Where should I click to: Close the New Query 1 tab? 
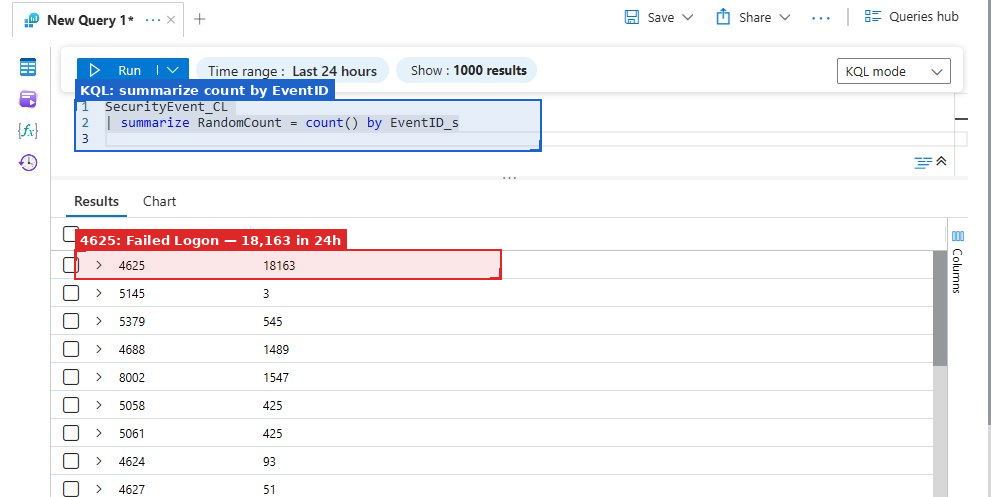coord(171,20)
